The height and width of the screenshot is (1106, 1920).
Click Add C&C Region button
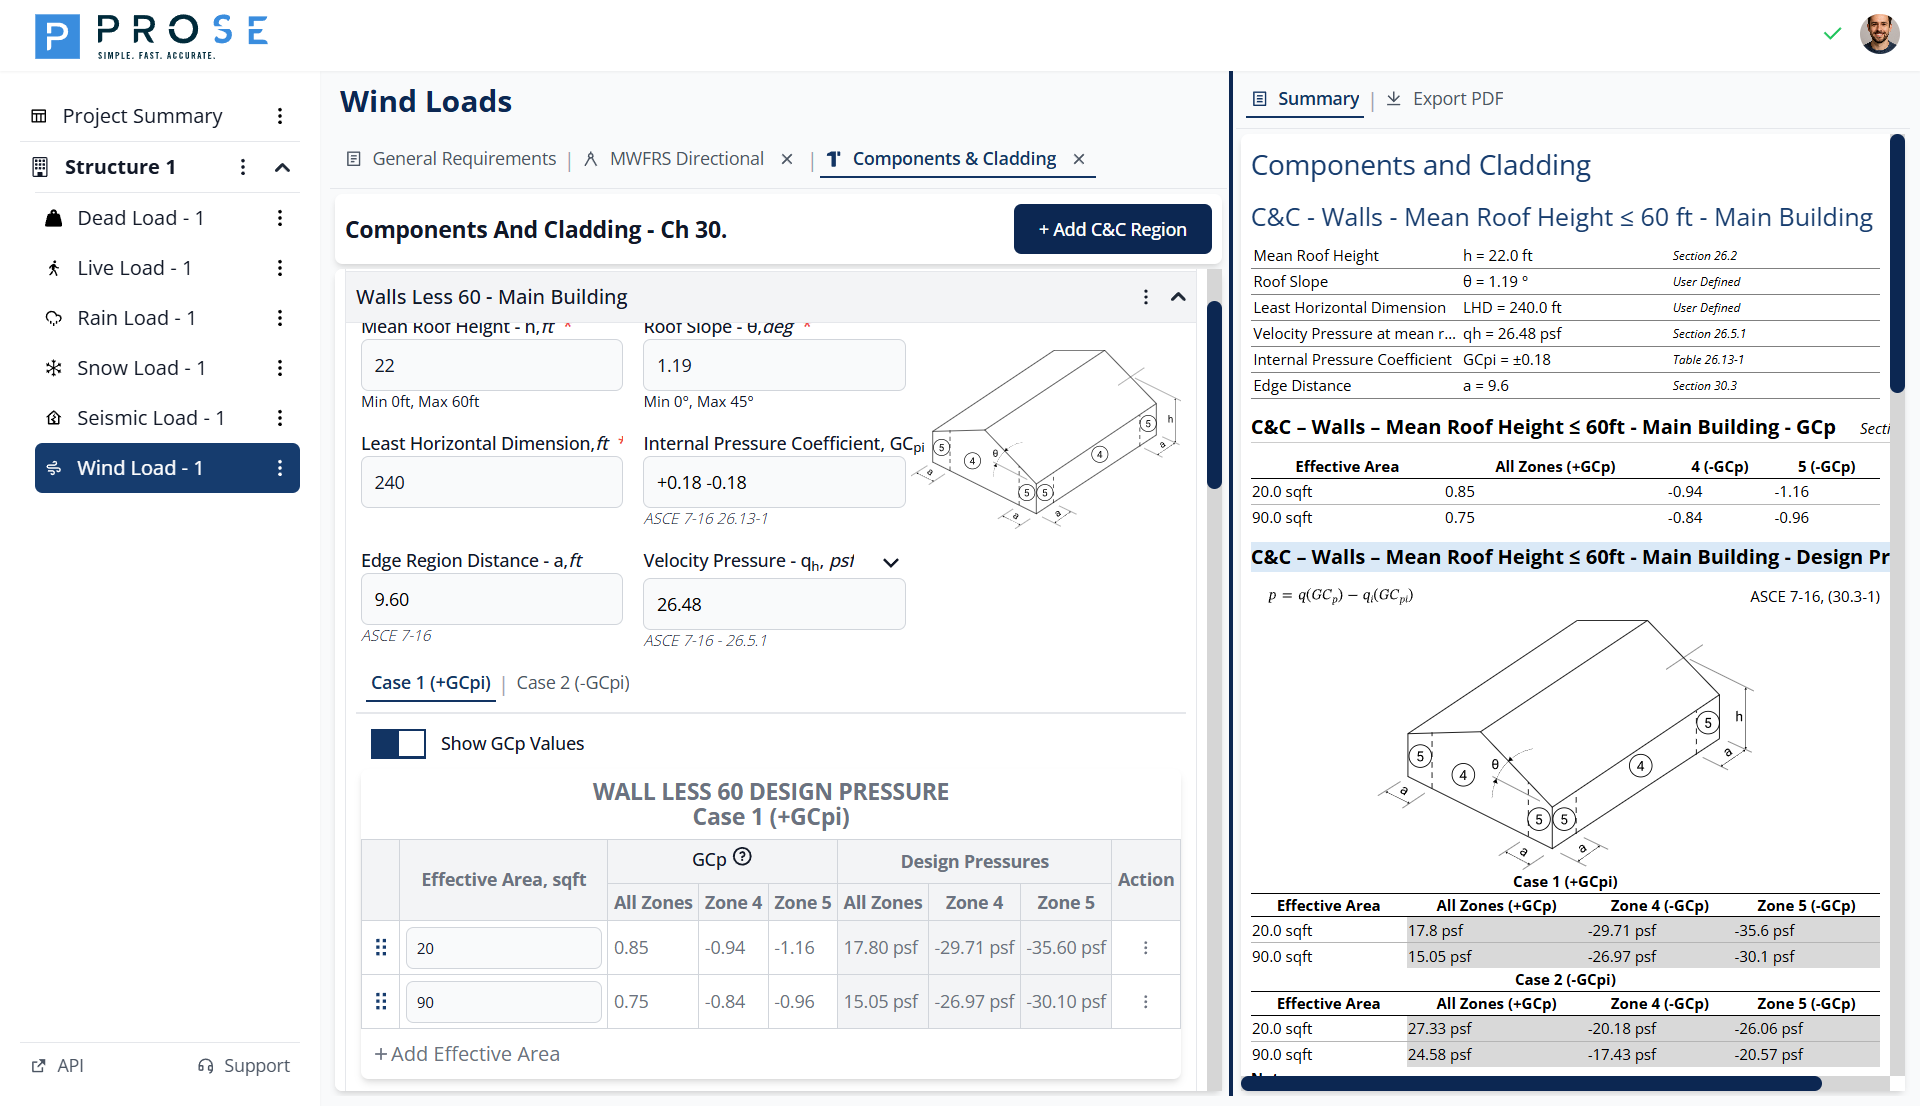click(1112, 229)
